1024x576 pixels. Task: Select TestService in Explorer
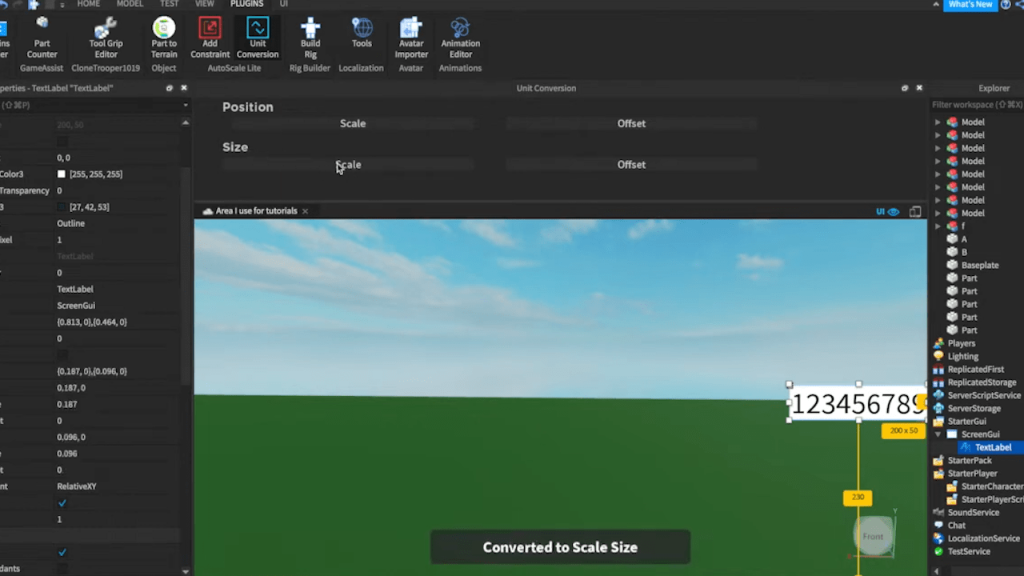click(x=968, y=551)
